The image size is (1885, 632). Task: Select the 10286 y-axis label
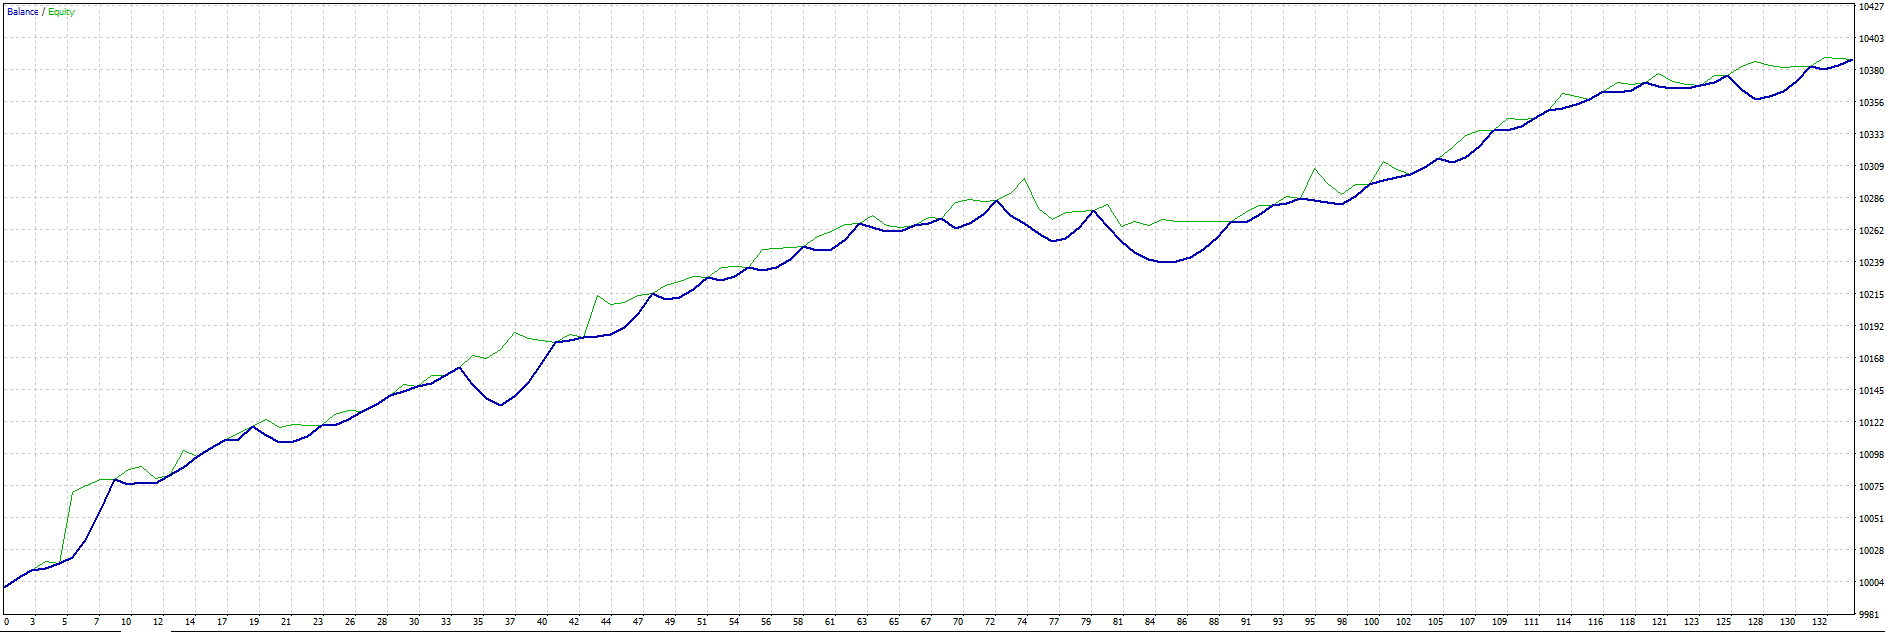pos(1870,198)
